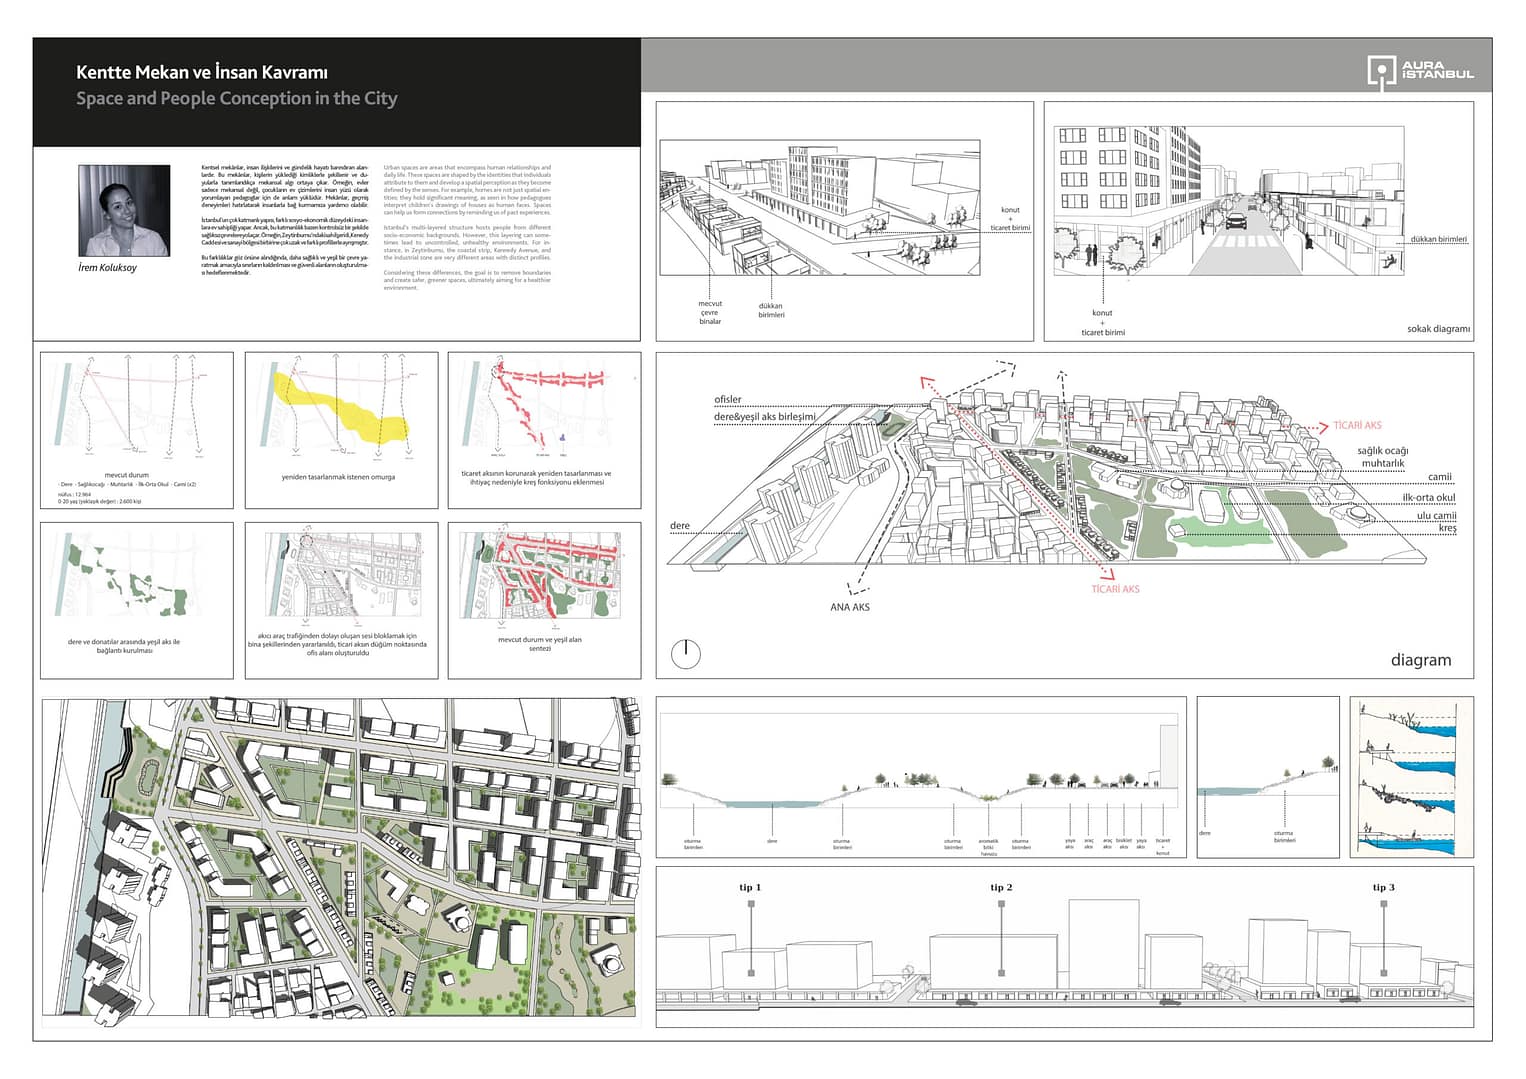The width and height of the screenshot is (1526, 1079).
Task: Click the 'Kentte Mekan ve İnsan Kavramı' title
Action: click(x=202, y=72)
